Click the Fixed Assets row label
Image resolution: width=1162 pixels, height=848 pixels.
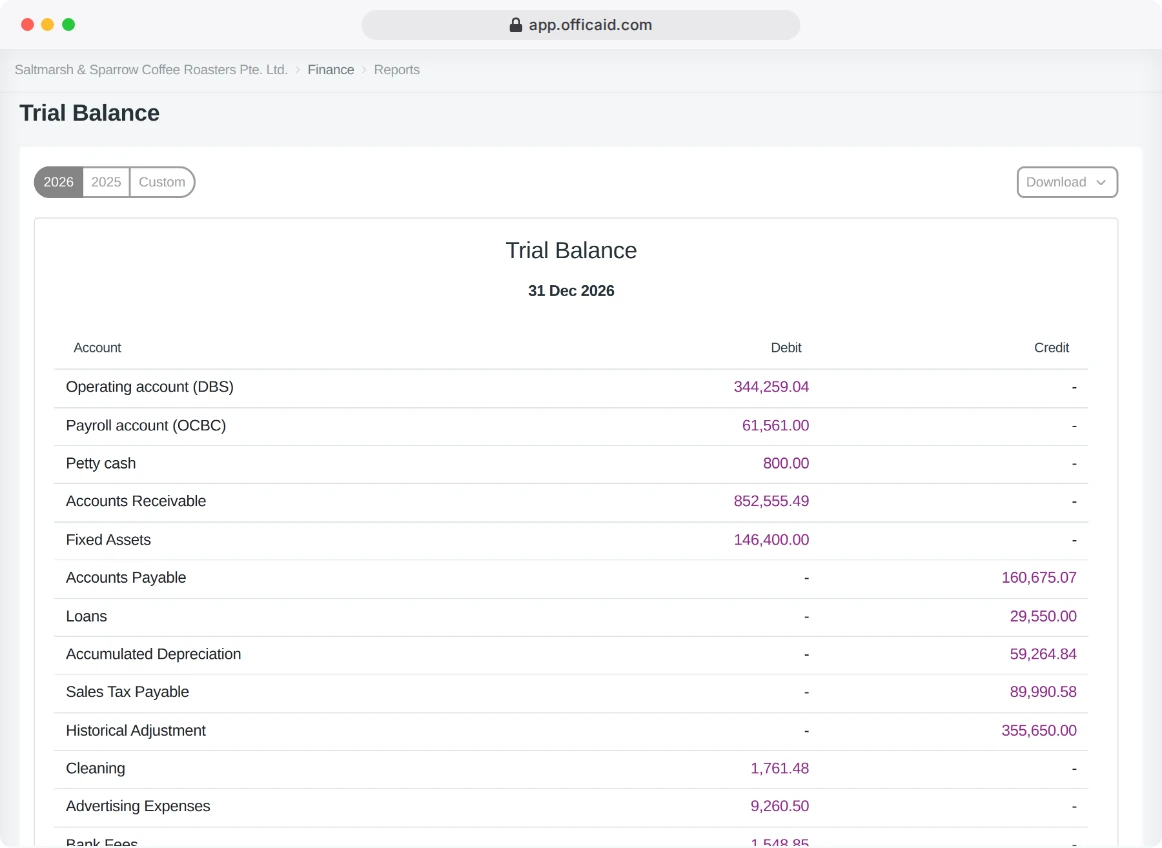point(108,540)
